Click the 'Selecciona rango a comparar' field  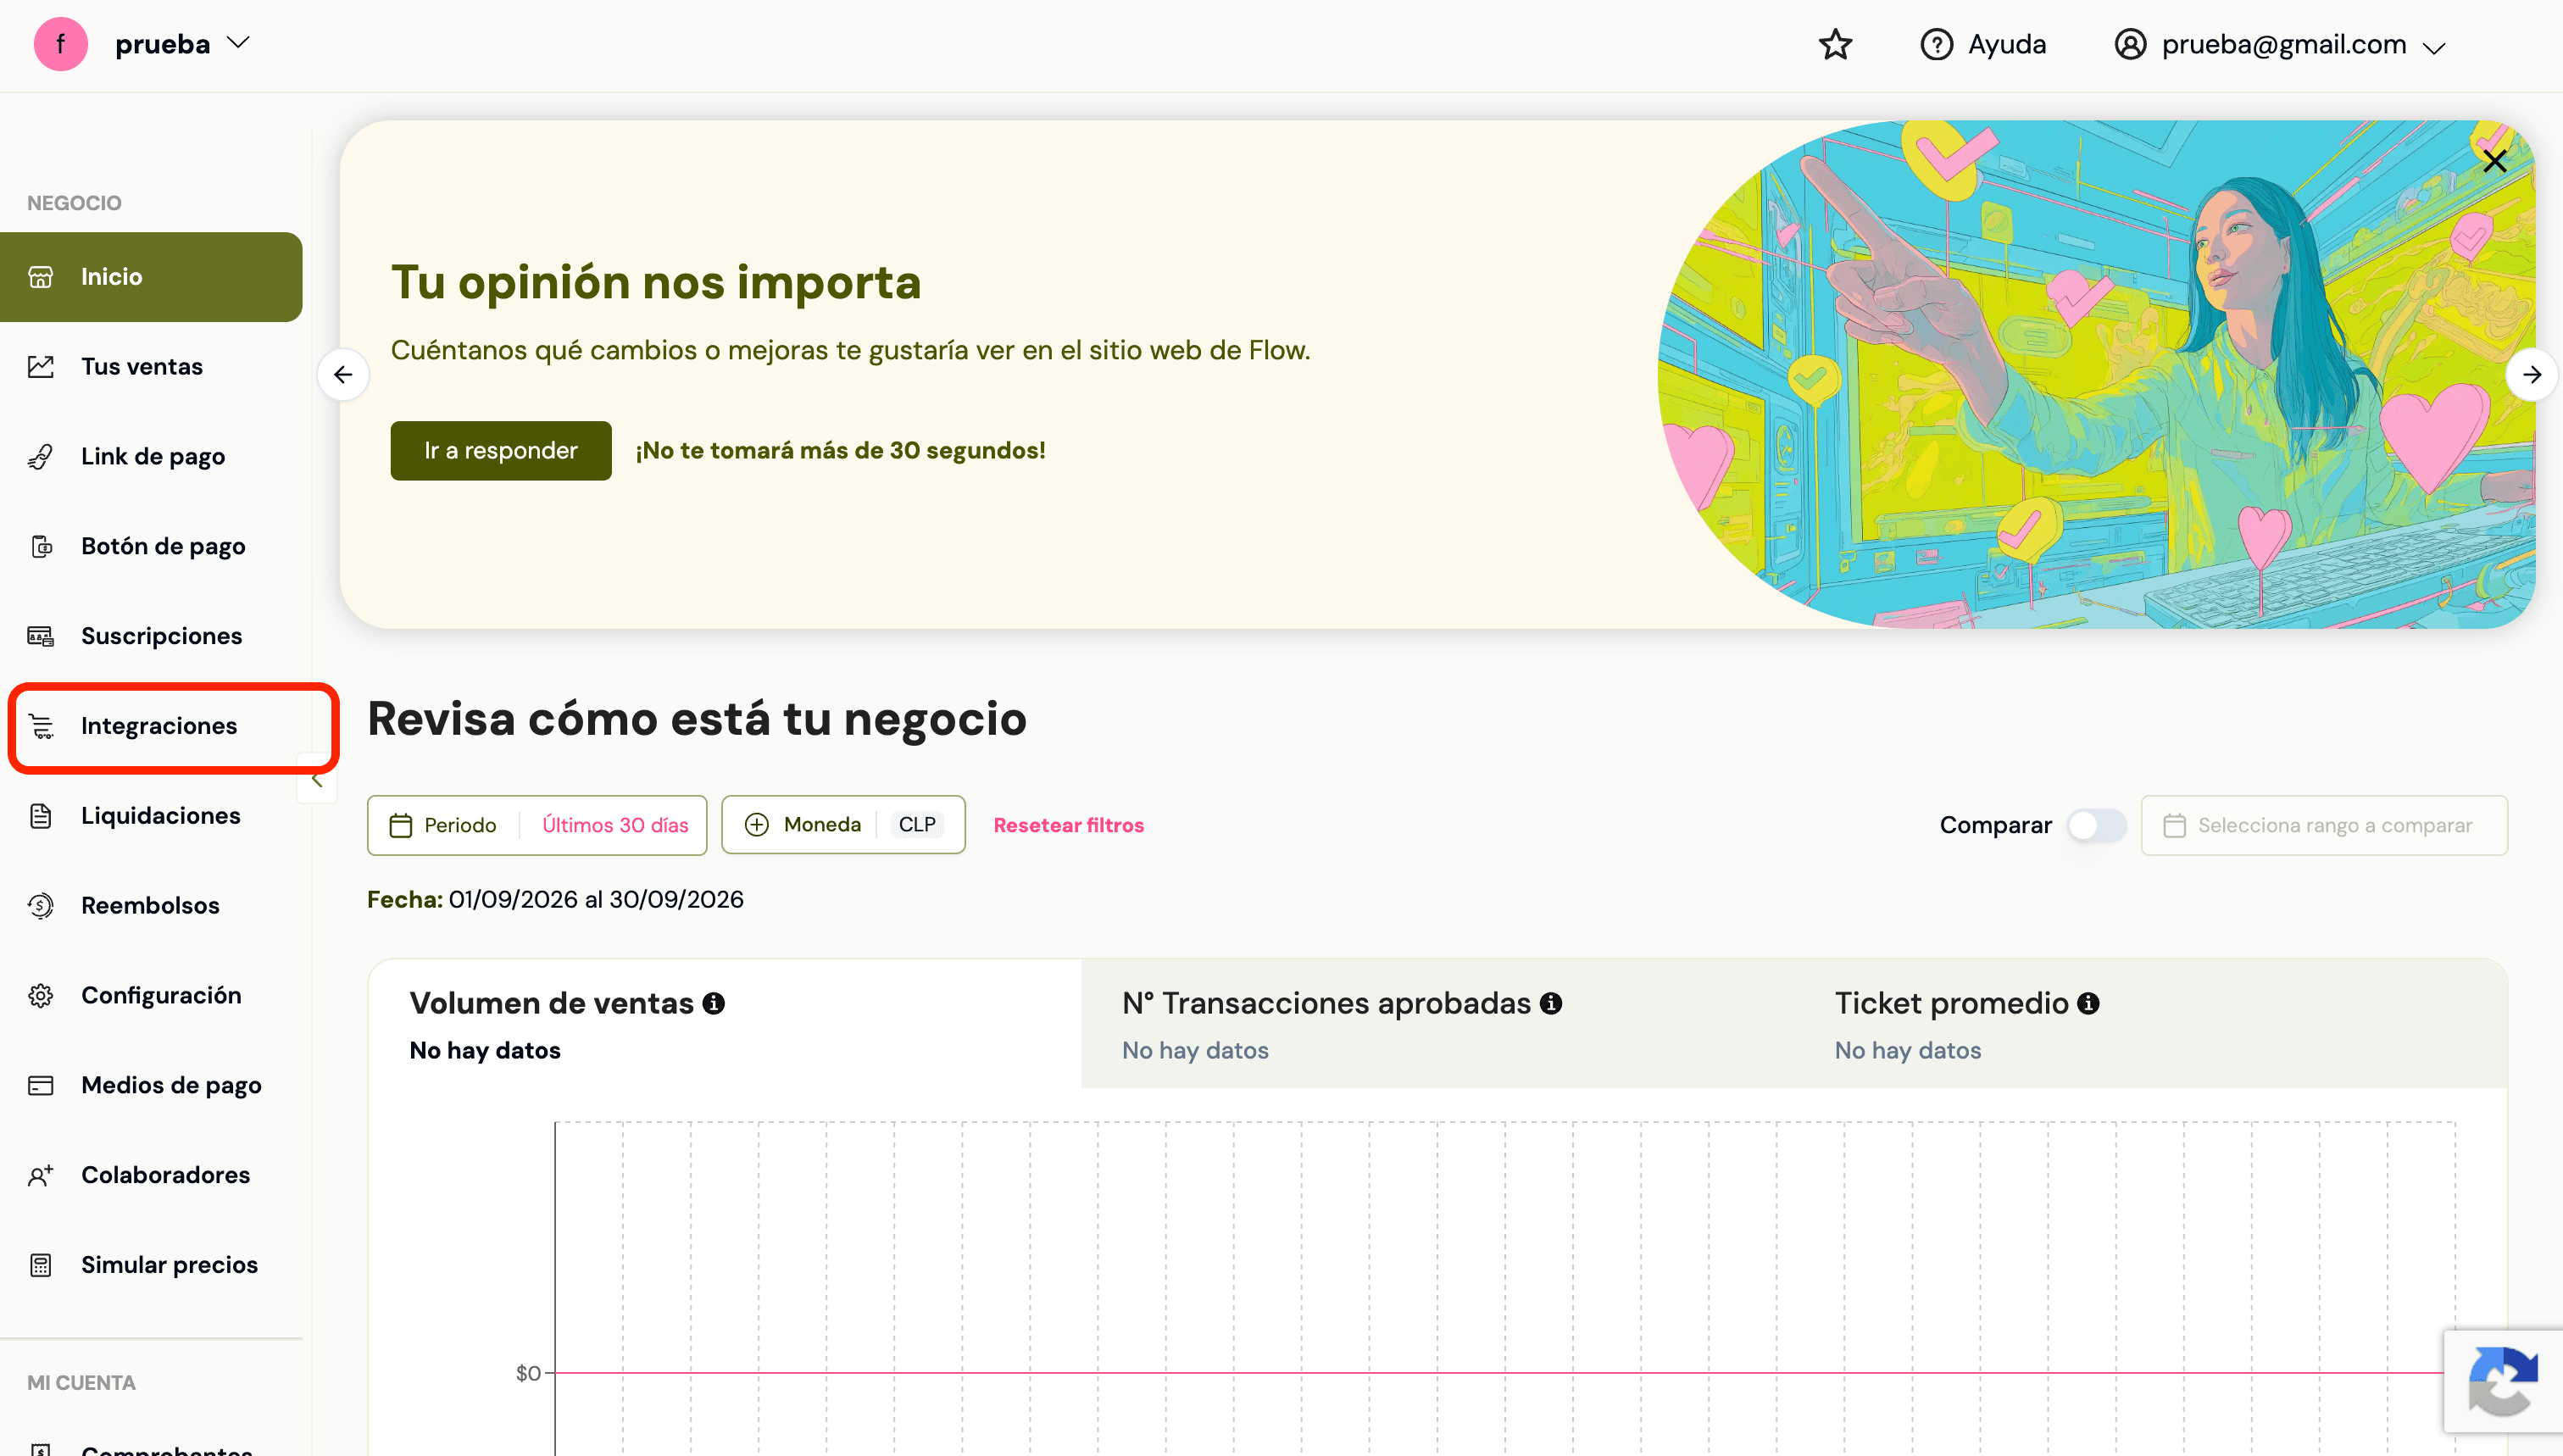[2324, 825]
